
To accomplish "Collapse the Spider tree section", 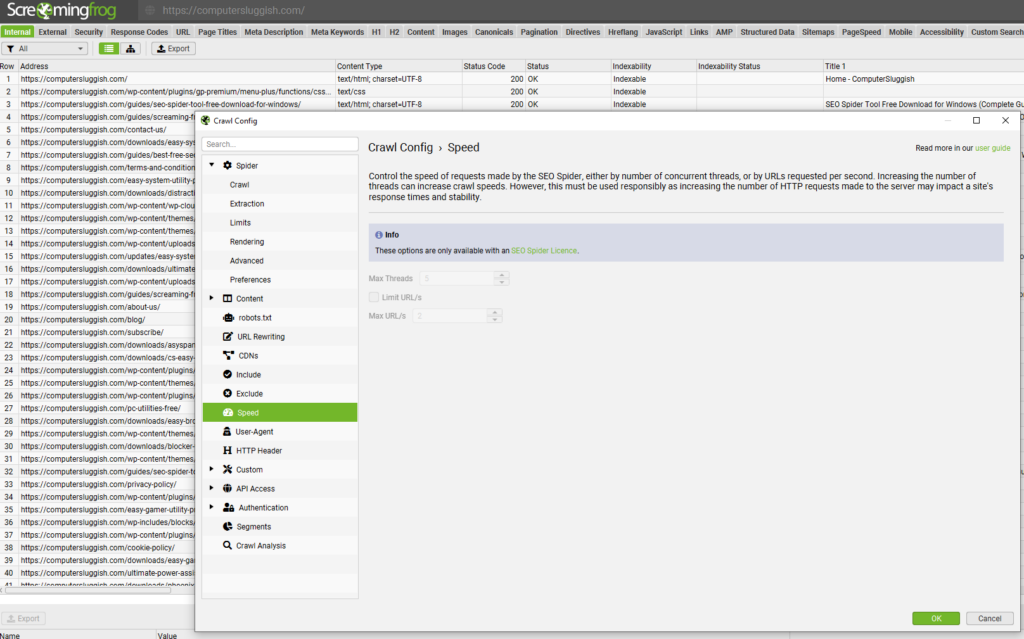I will 212,165.
